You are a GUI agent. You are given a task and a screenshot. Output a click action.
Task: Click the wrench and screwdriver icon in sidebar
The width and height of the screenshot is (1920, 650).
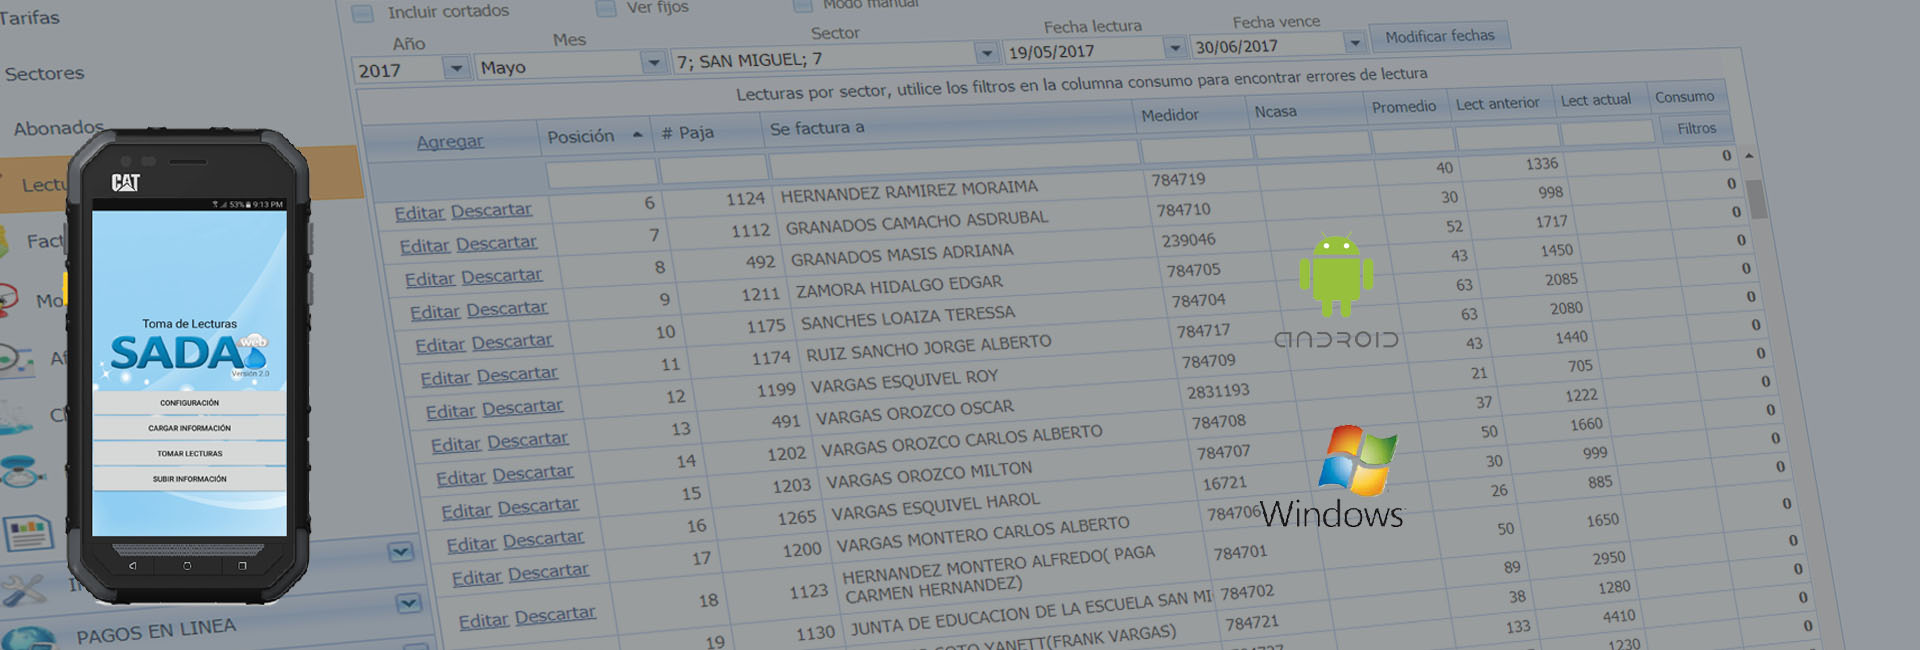(24, 590)
